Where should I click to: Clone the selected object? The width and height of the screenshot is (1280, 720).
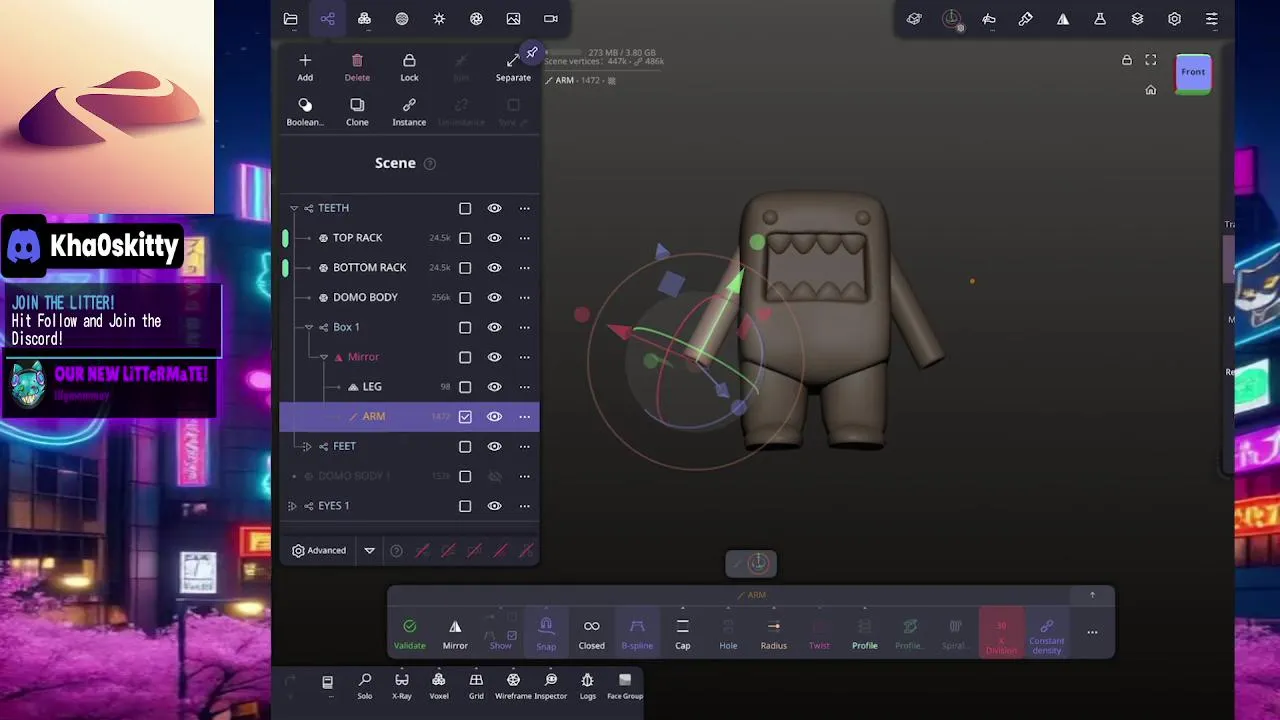pyautogui.click(x=357, y=111)
